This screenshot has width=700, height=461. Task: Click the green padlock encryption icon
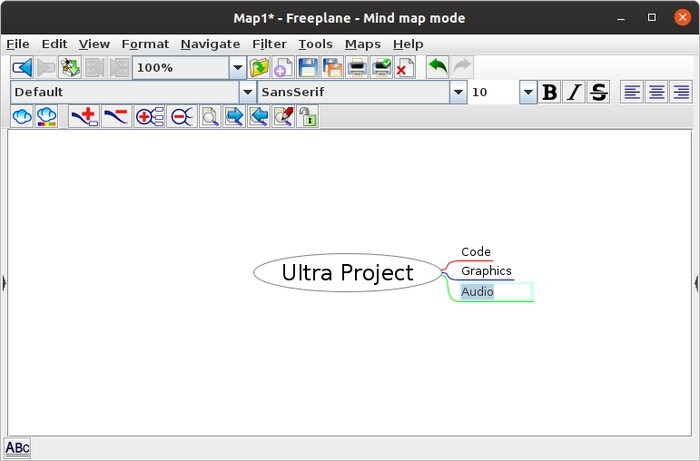pos(308,116)
